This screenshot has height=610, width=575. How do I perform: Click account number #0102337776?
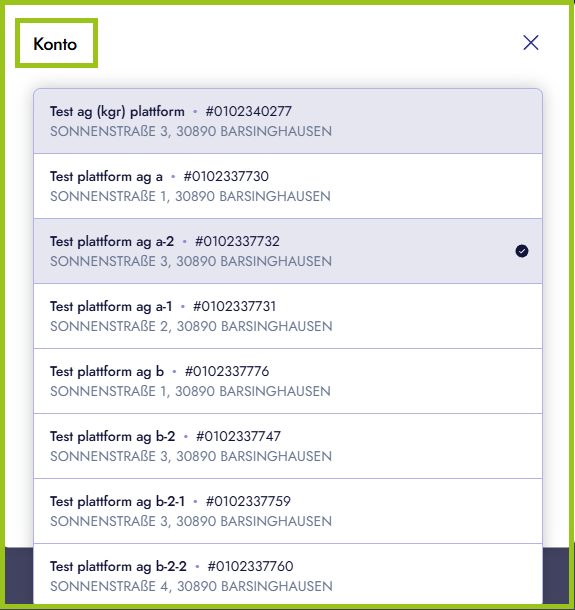[x=227, y=372]
